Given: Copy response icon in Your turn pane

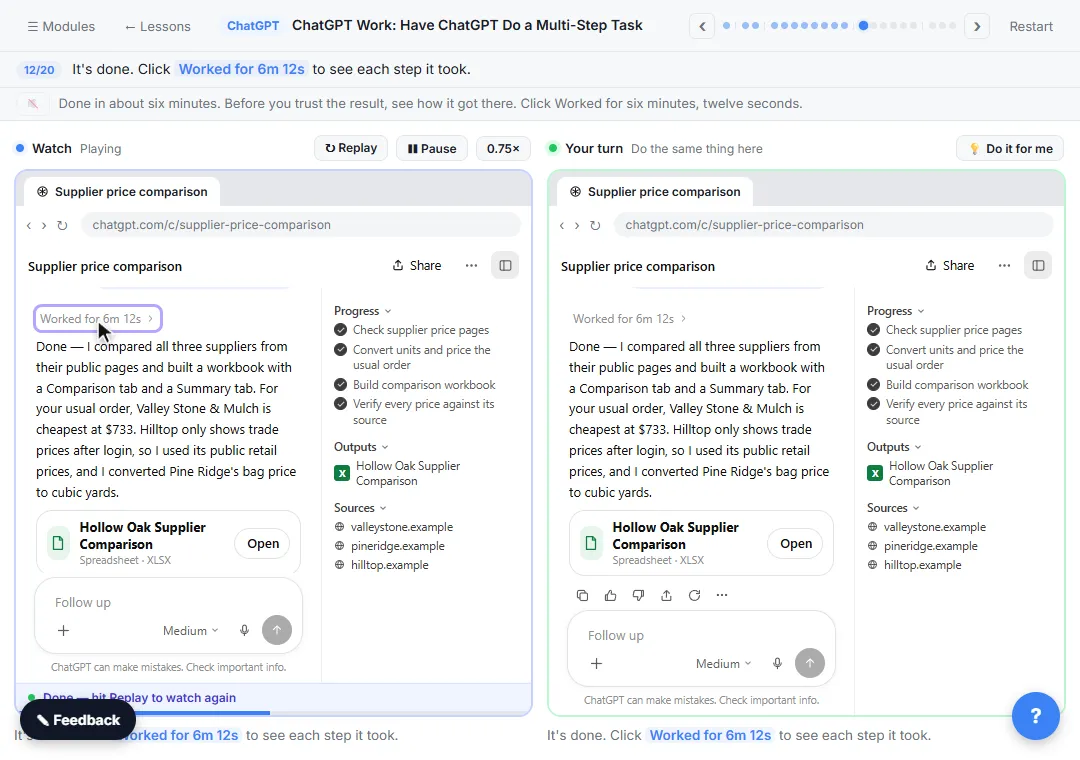Looking at the screenshot, I should point(582,595).
